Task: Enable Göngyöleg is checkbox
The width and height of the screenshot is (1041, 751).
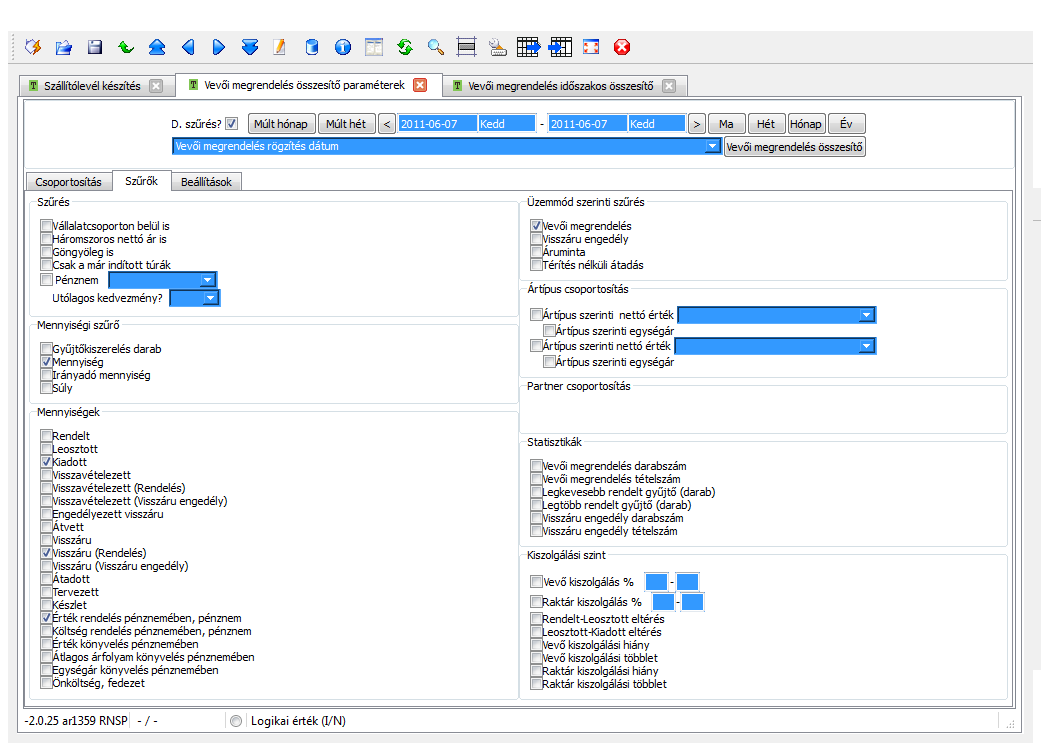Action: [46, 252]
